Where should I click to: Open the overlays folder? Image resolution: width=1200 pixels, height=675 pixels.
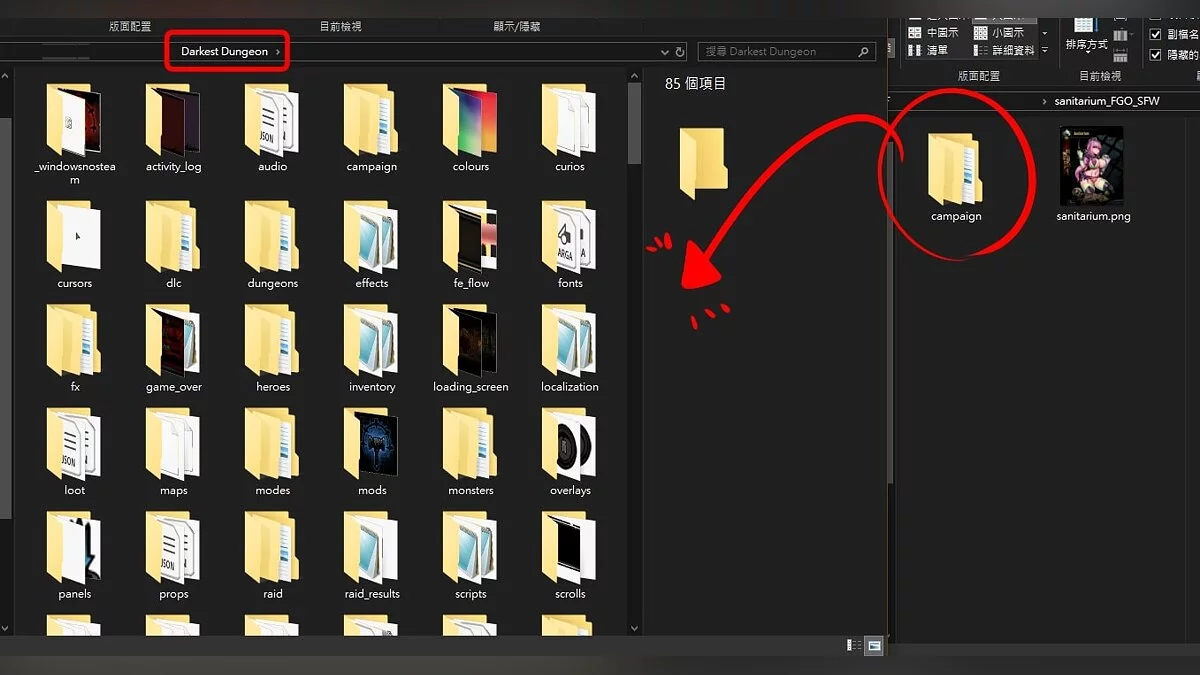pos(570,452)
